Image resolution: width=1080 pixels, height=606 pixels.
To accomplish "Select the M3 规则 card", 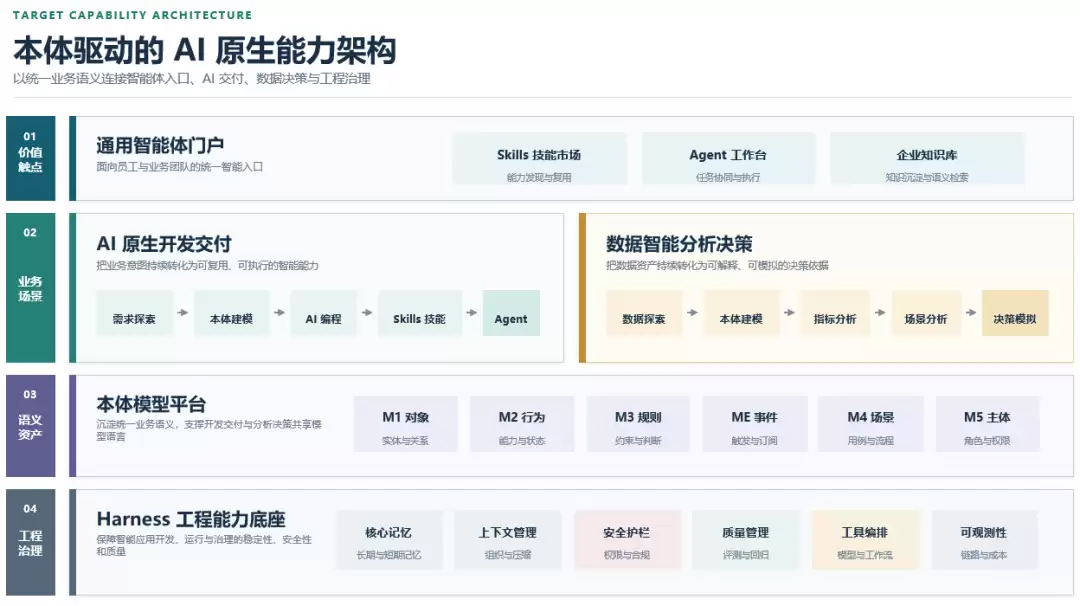I will tap(638, 424).
